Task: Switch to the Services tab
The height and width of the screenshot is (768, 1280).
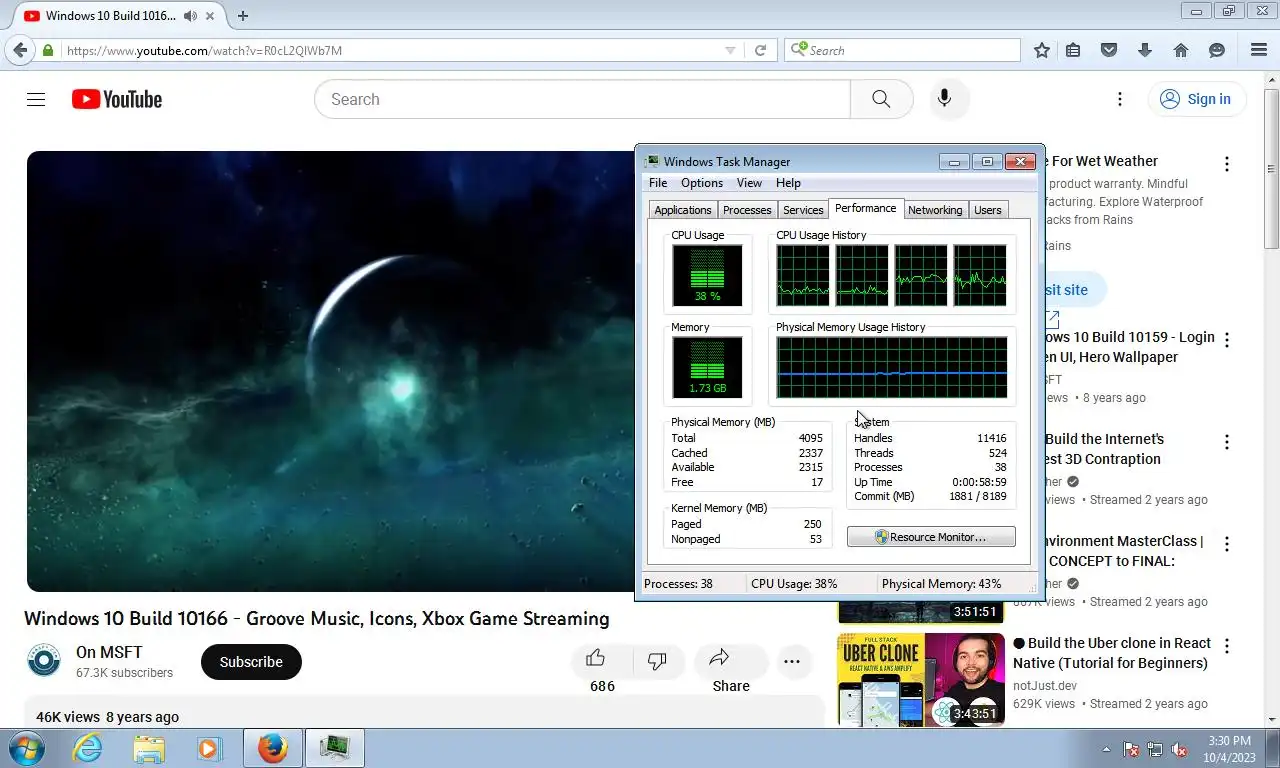Action: (803, 210)
